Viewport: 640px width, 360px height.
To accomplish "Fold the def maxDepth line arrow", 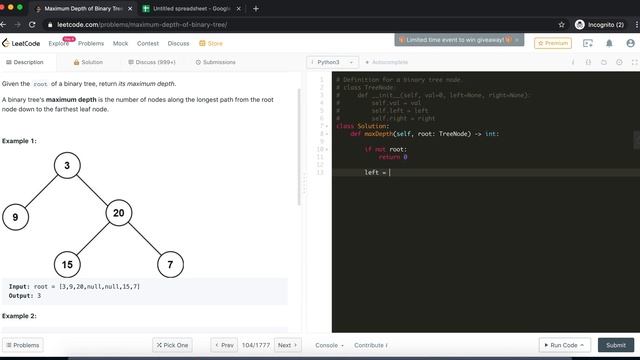I will pyautogui.click(x=327, y=134).
